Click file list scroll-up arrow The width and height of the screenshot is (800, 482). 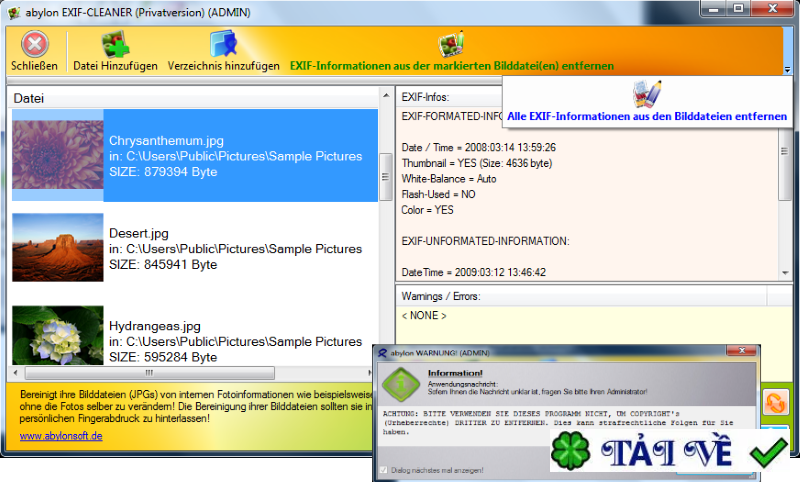click(x=386, y=95)
